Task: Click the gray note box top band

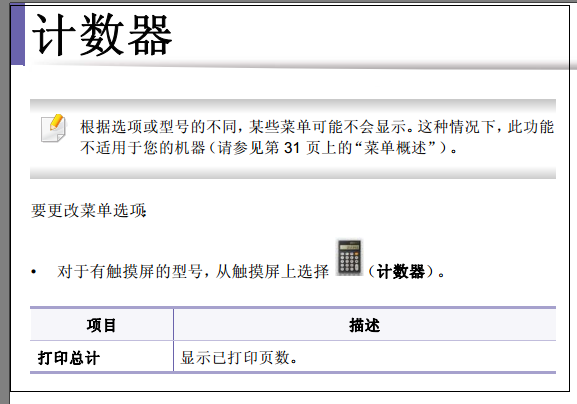Action: [x=293, y=105]
